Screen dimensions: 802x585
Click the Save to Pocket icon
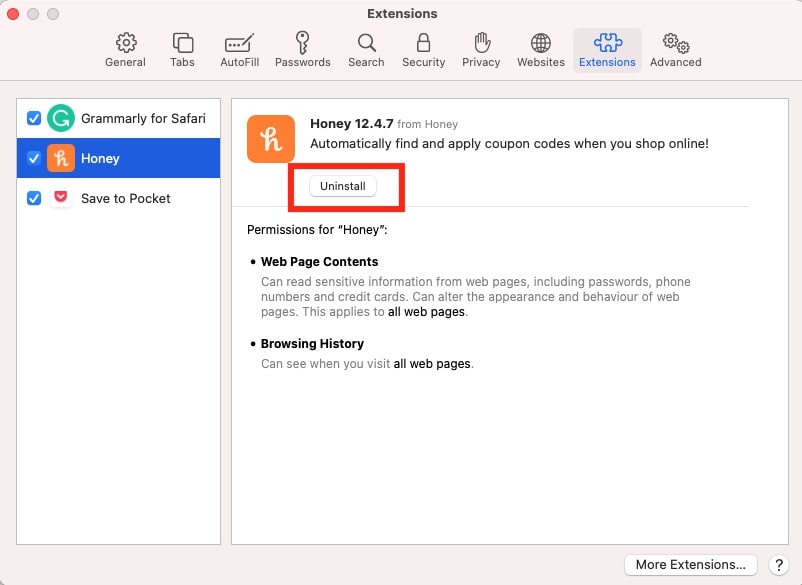coord(61,197)
